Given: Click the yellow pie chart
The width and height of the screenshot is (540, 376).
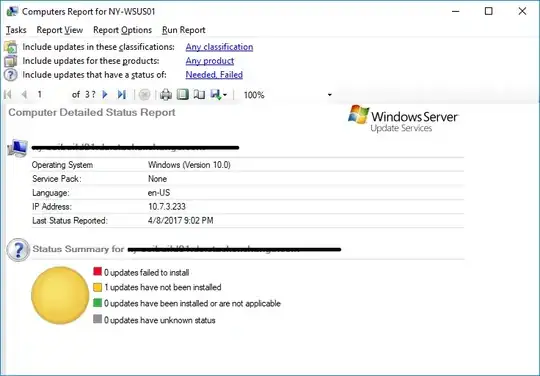Looking at the screenshot, I should click(60, 295).
